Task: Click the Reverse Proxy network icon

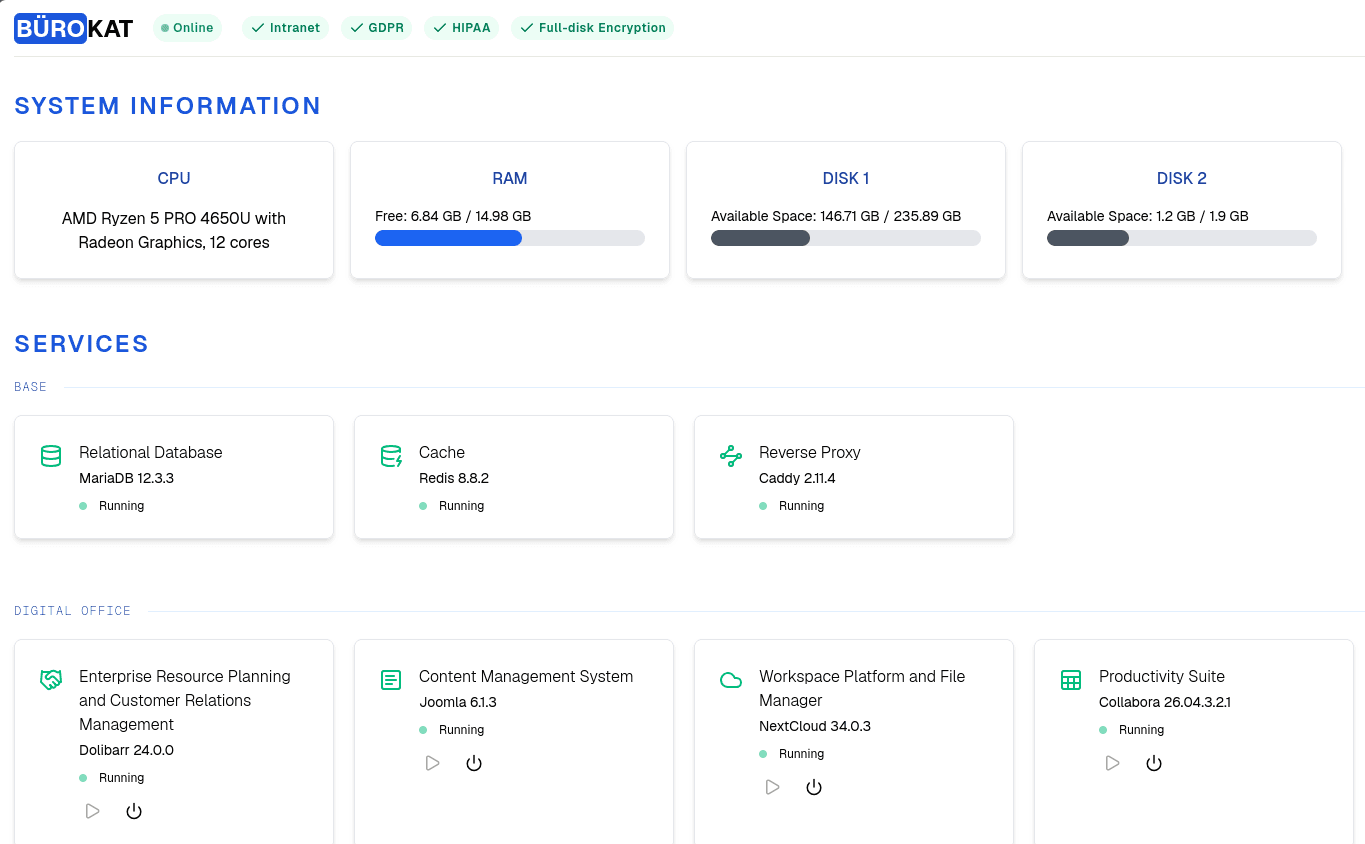Action: click(731, 456)
